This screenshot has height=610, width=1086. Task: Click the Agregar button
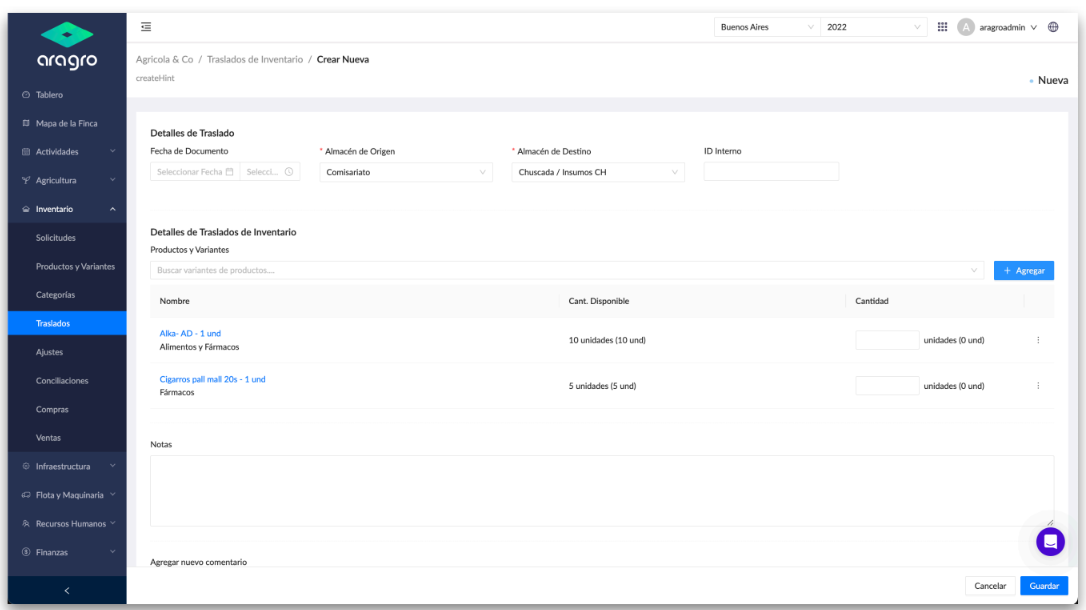(1024, 270)
